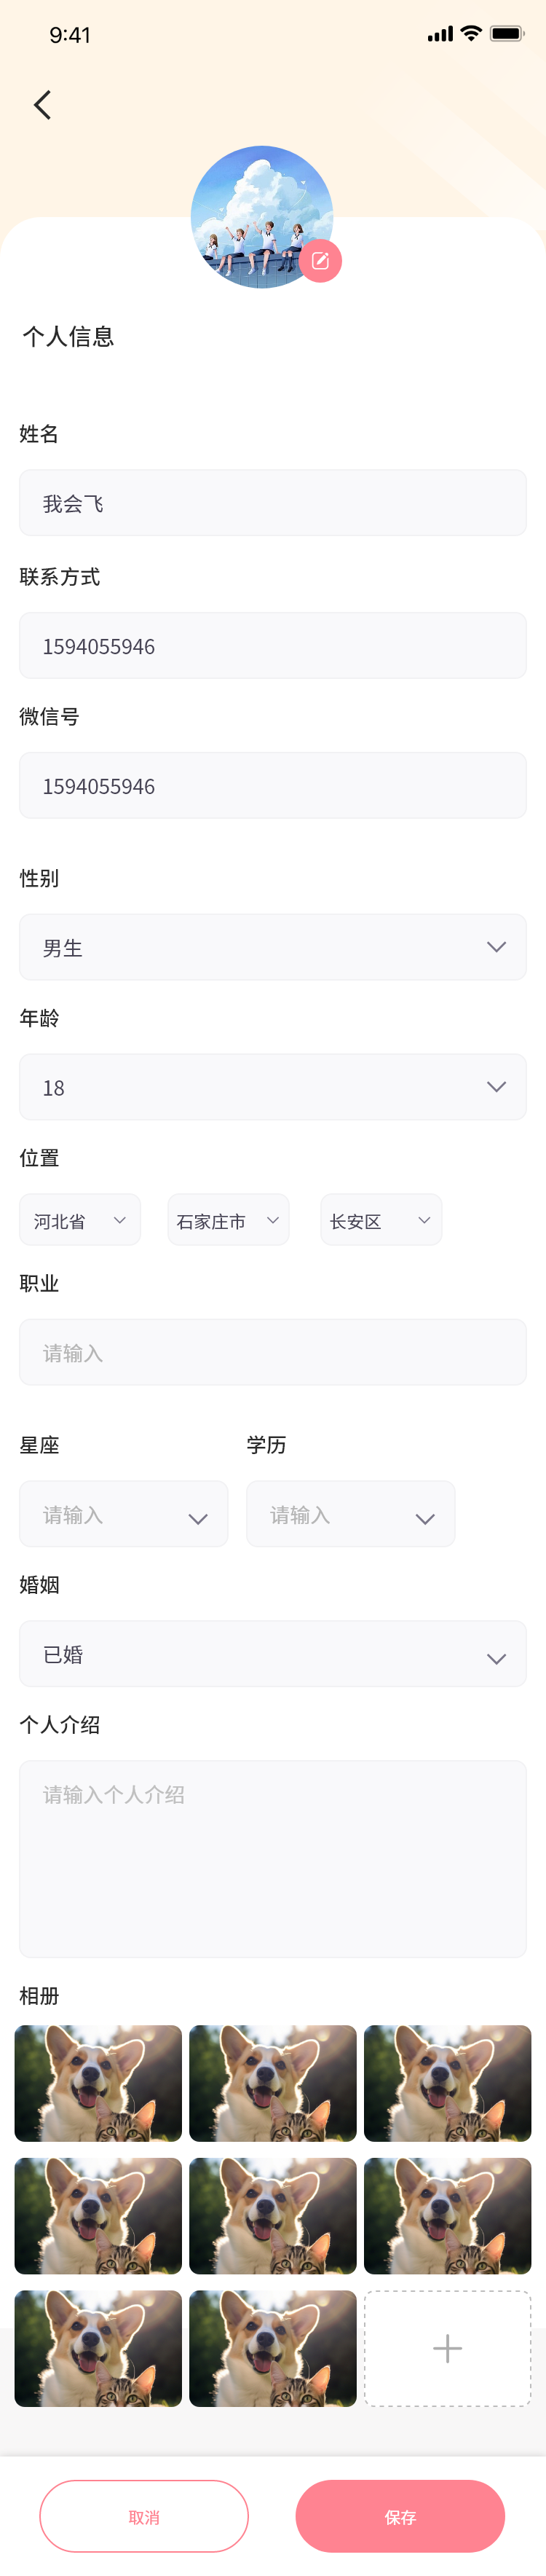Open the 河北省 province dropdown
The height and width of the screenshot is (2576, 546).
tap(80, 1220)
